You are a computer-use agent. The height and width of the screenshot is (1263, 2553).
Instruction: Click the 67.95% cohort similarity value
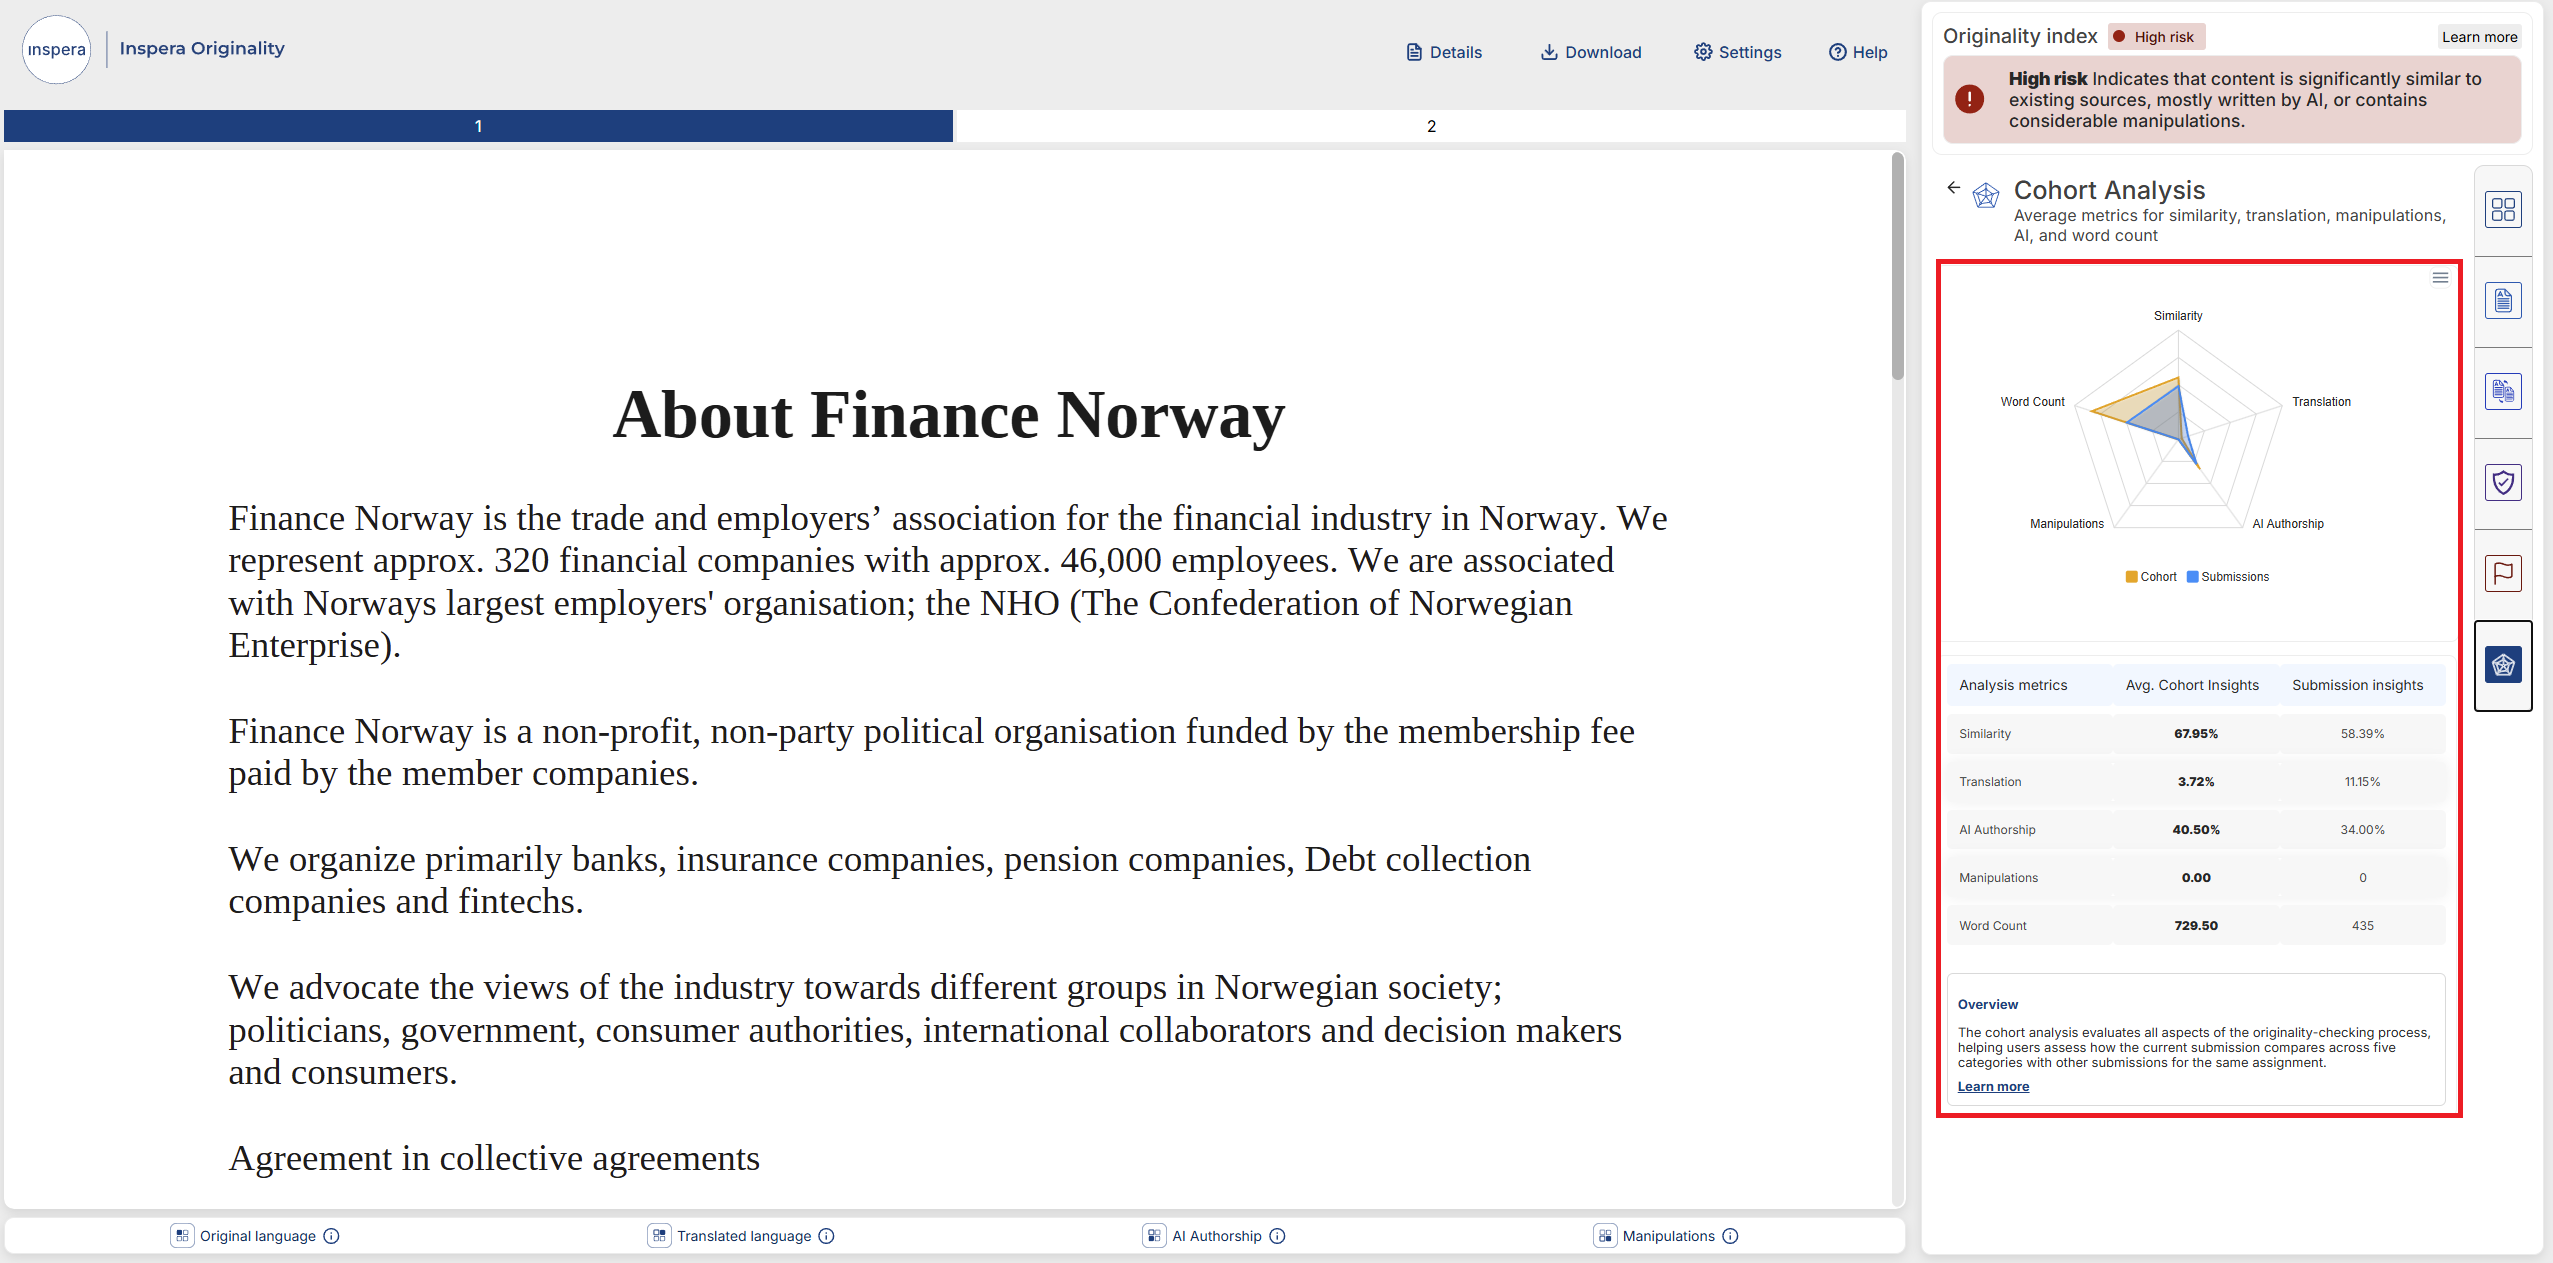pyautogui.click(x=2196, y=734)
